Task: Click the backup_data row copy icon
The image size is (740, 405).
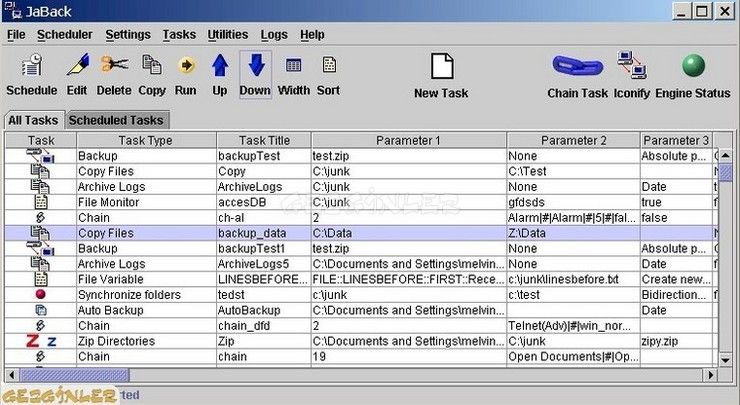Action: pos(40,233)
